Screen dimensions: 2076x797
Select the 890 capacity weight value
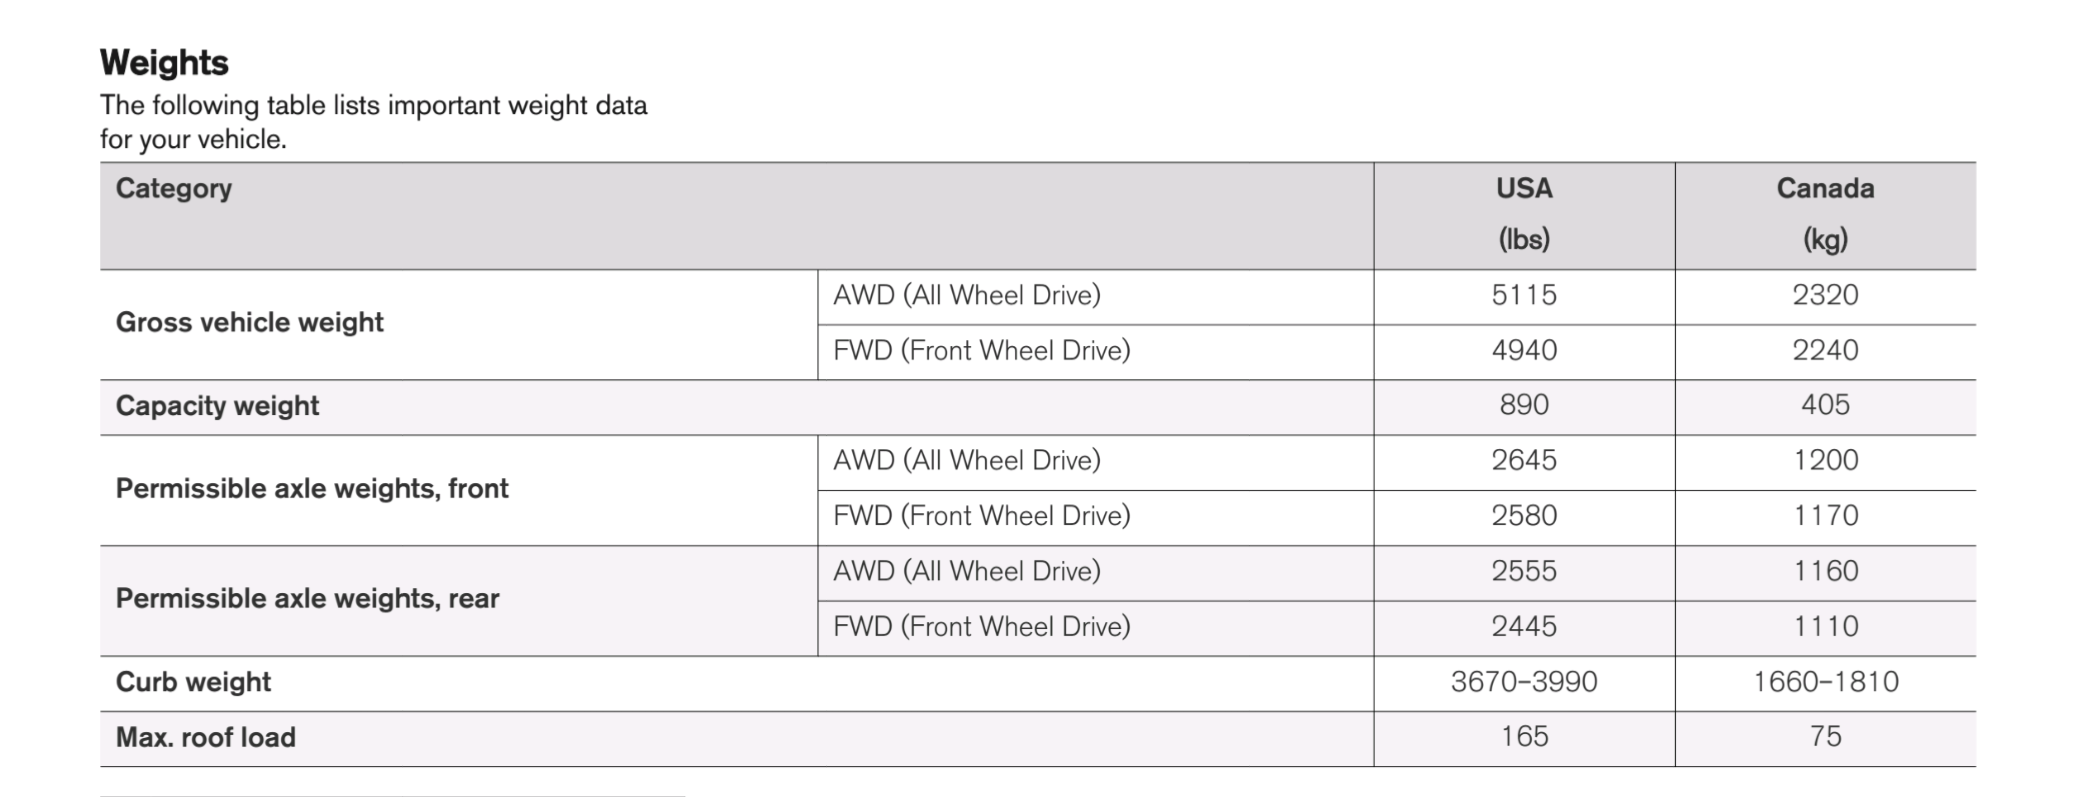pos(1523,405)
